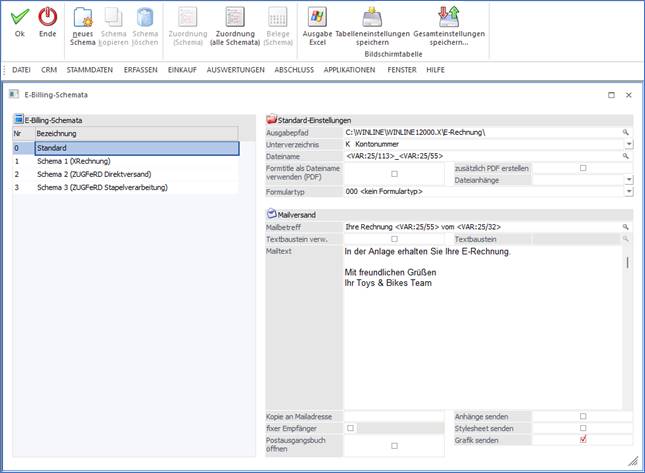The height and width of the screenshot is (473, 645).
Task: Click the Standard-Einstellungen folder icon
Action: click(x=271, y=119)
